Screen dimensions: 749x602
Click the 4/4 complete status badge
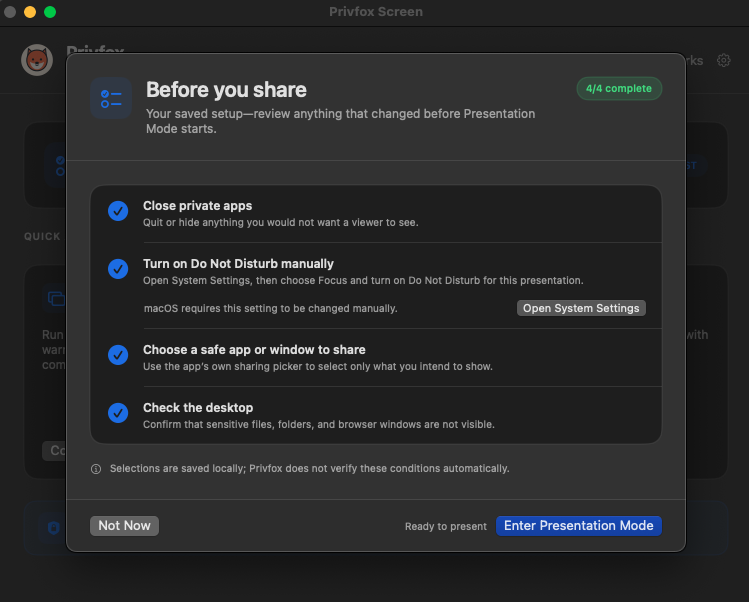coord(619,88)
